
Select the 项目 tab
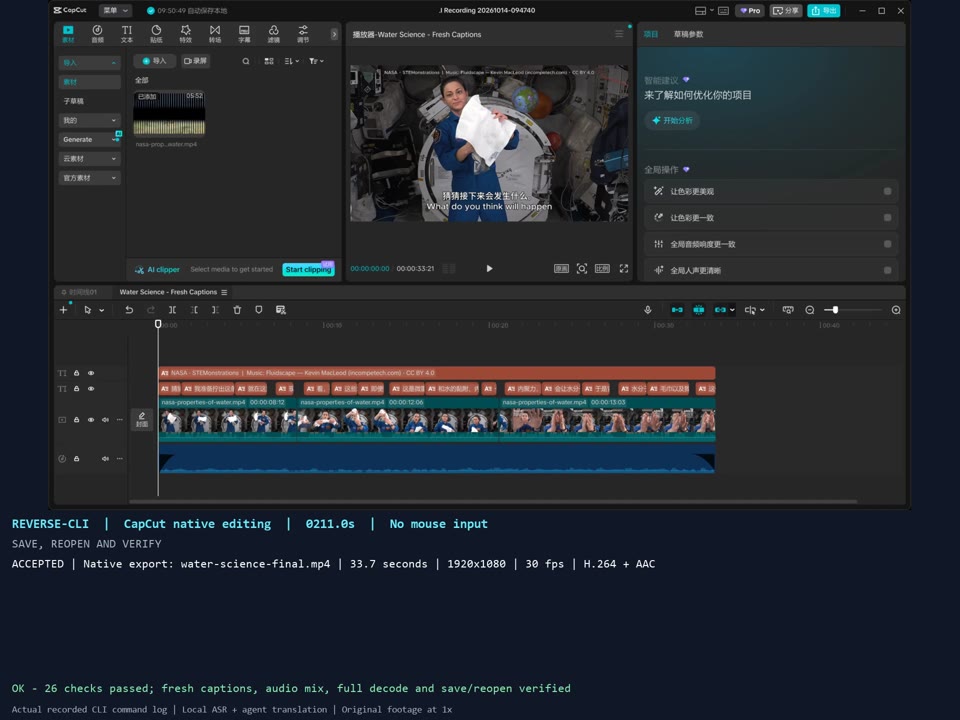click(650, 34)
